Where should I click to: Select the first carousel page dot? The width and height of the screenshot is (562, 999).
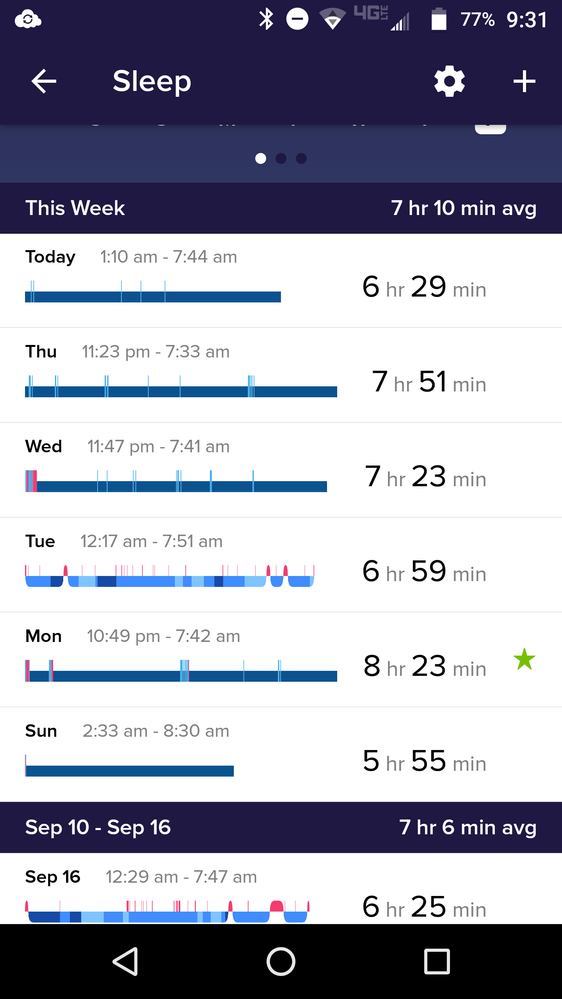(261, 158)
